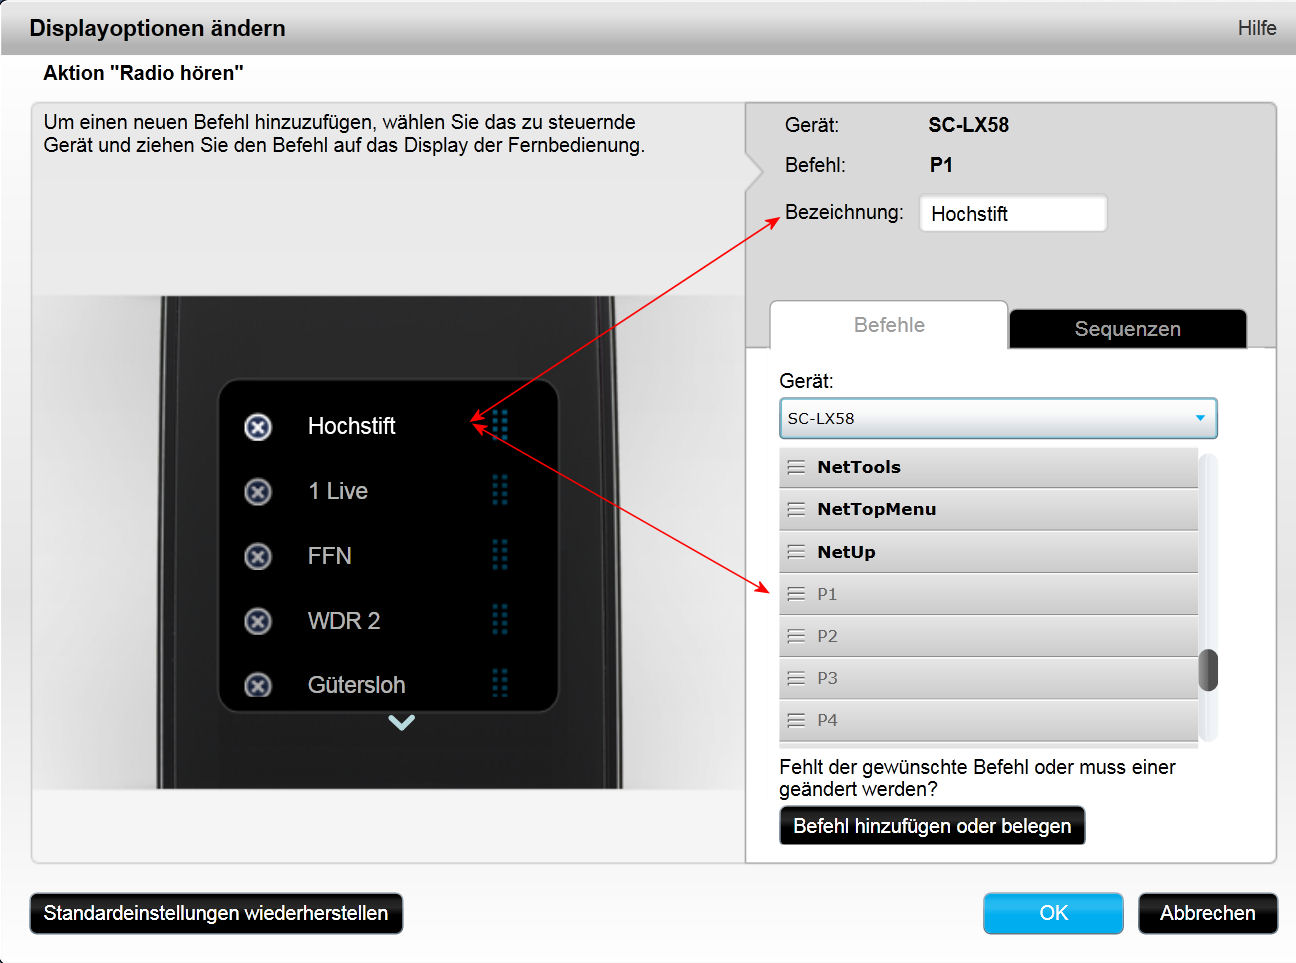Expand the remote display list with down chevron
Viewport: 1296px width, 963px height.
pyautogui.click(x=401, y=722)
